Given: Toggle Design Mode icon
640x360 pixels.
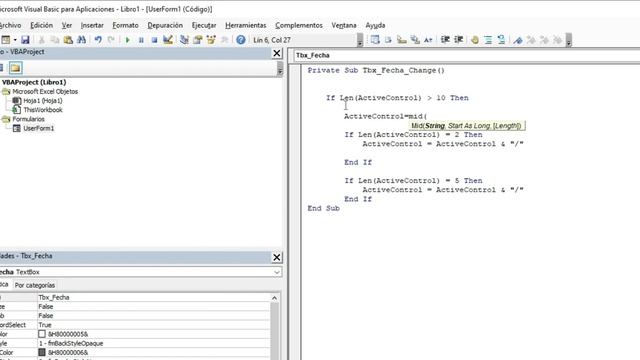Looking at the screenshot, I should click(168, 40).
